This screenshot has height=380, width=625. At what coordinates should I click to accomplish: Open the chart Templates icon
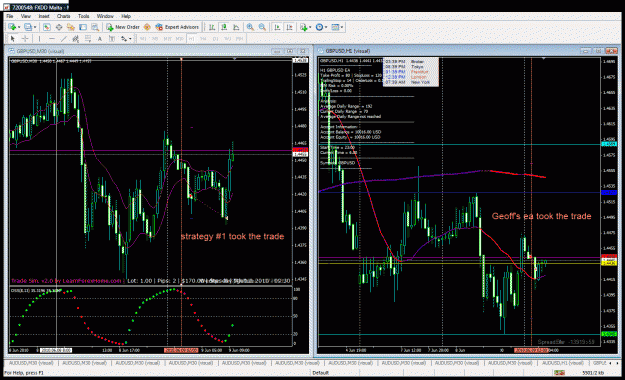335,27
